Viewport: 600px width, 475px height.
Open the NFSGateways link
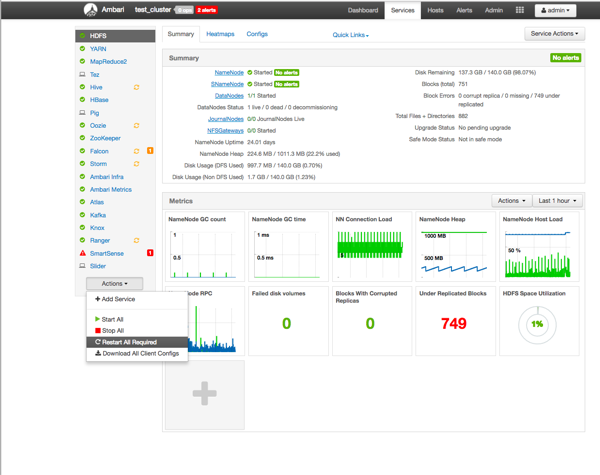(225, 131)
